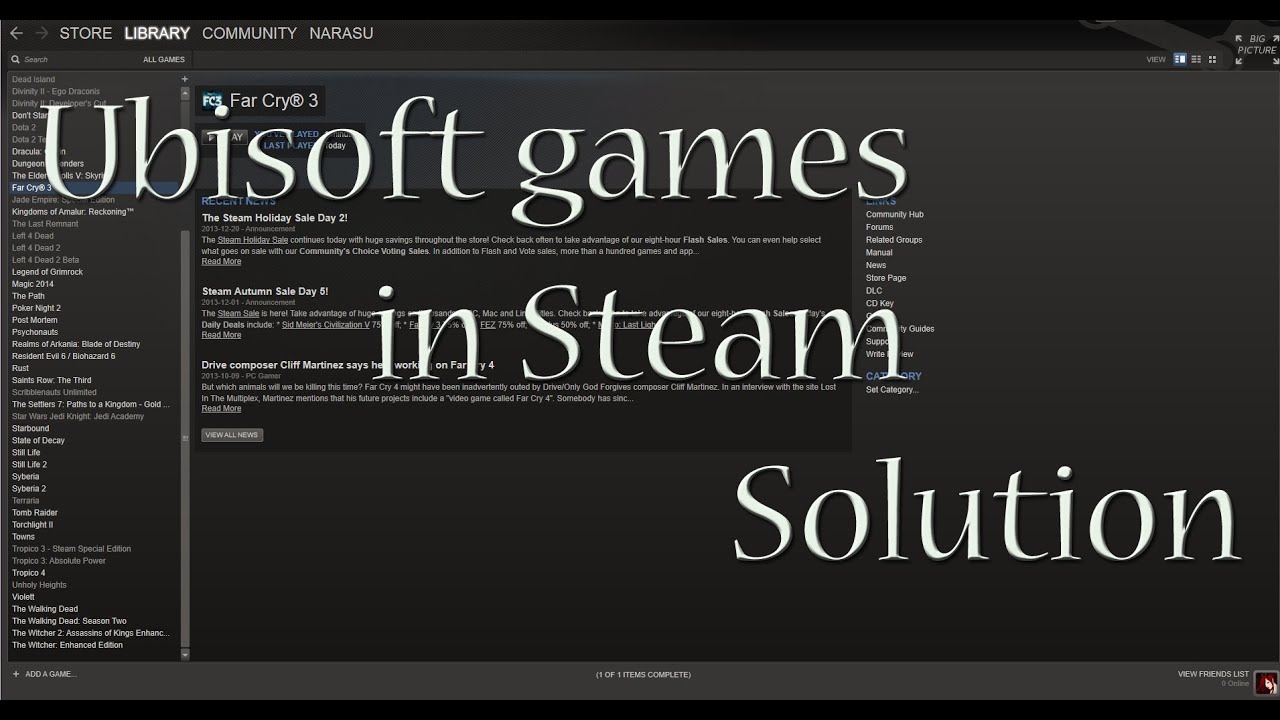Switch to grid view icon

click(1212, 59)
